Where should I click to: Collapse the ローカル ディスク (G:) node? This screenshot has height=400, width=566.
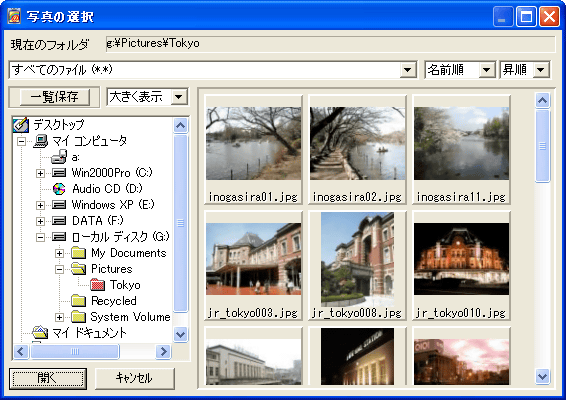click(x=40, y=237)
